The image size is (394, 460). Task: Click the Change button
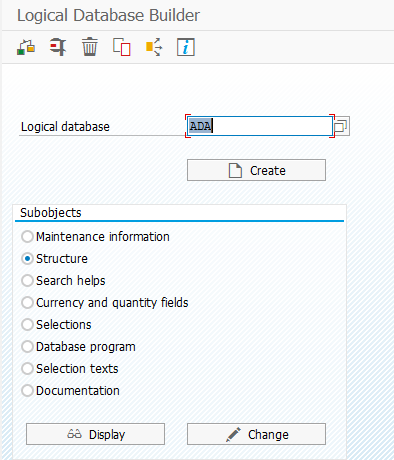[256, 434]
